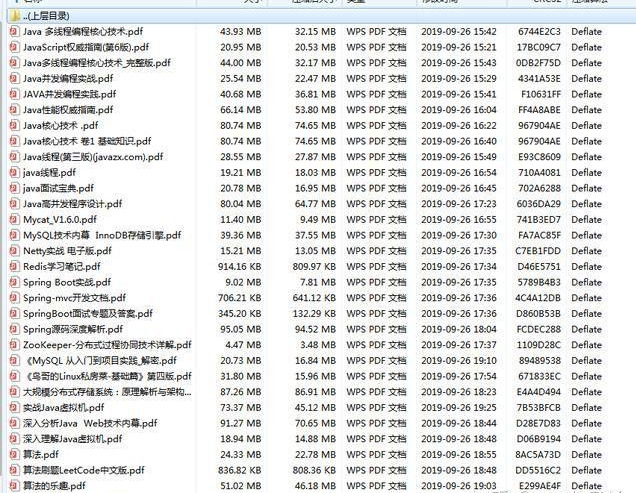Select file name java面试宝典.pdf
This screenshot has height=493, width=636.
58,188
